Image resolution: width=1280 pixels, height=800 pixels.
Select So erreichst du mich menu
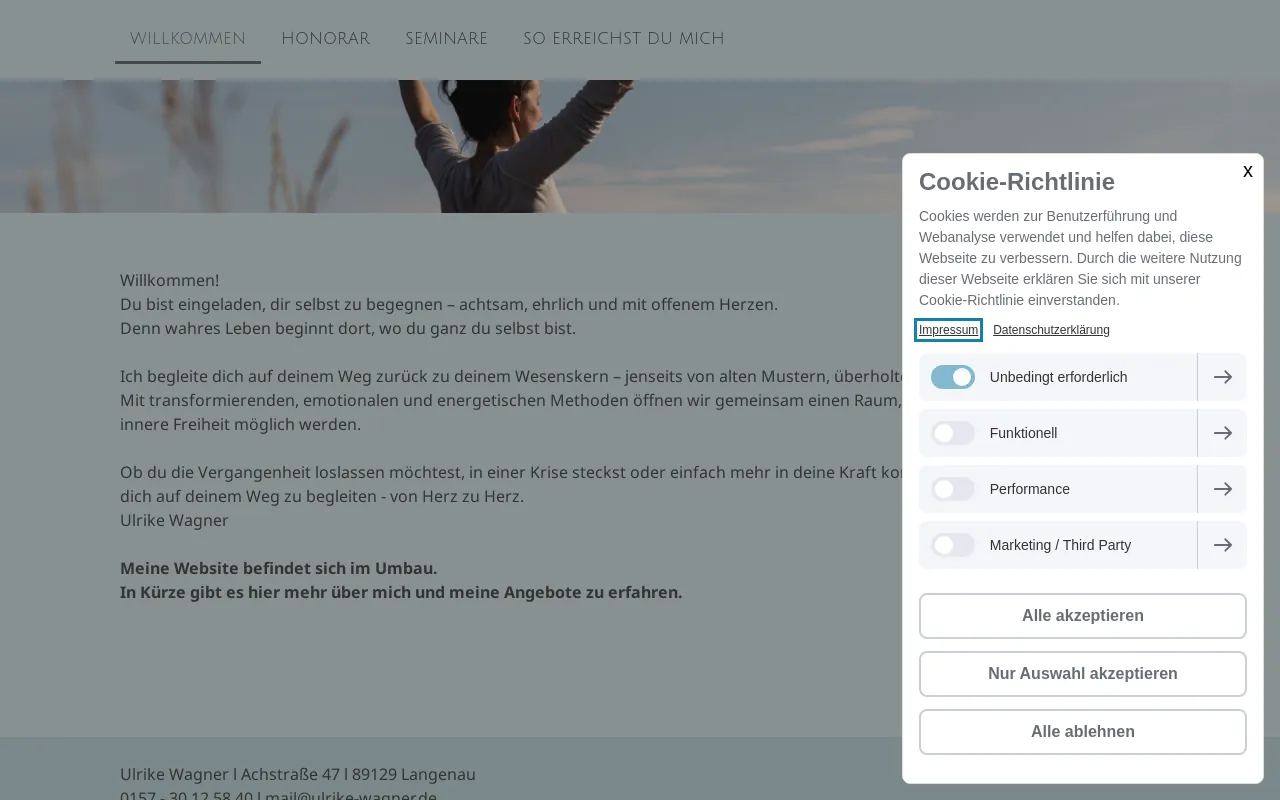tap(624, 39)
